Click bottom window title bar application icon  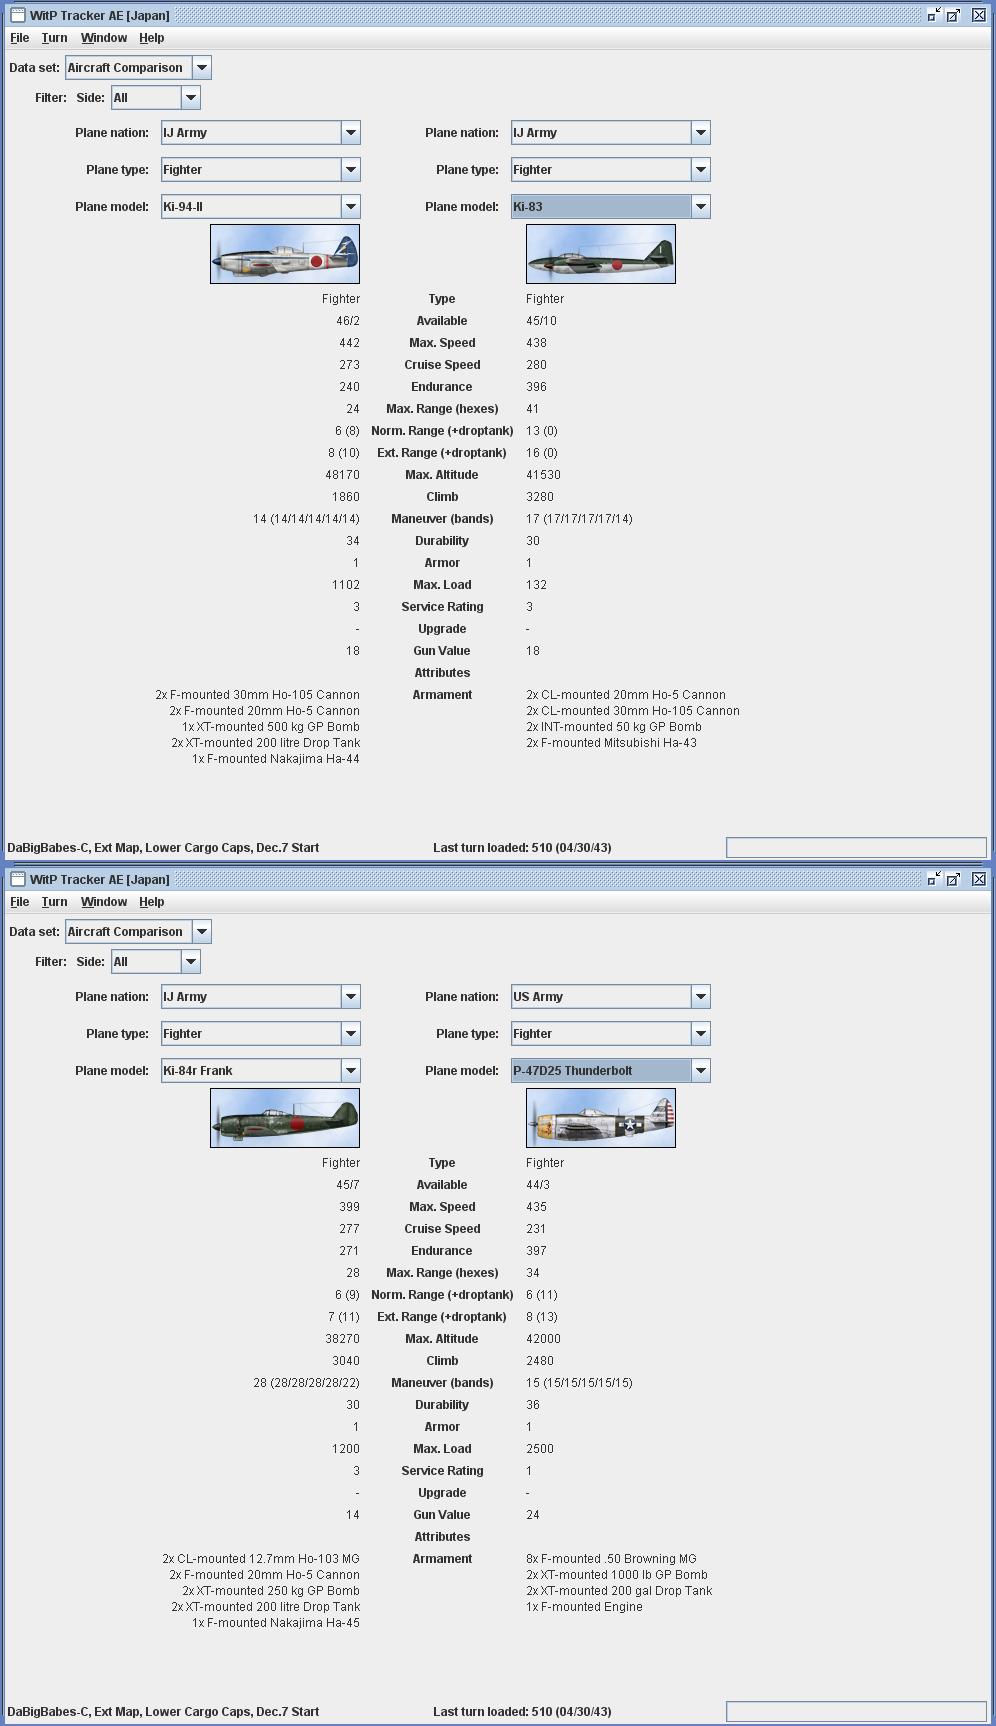click(17, 879)
